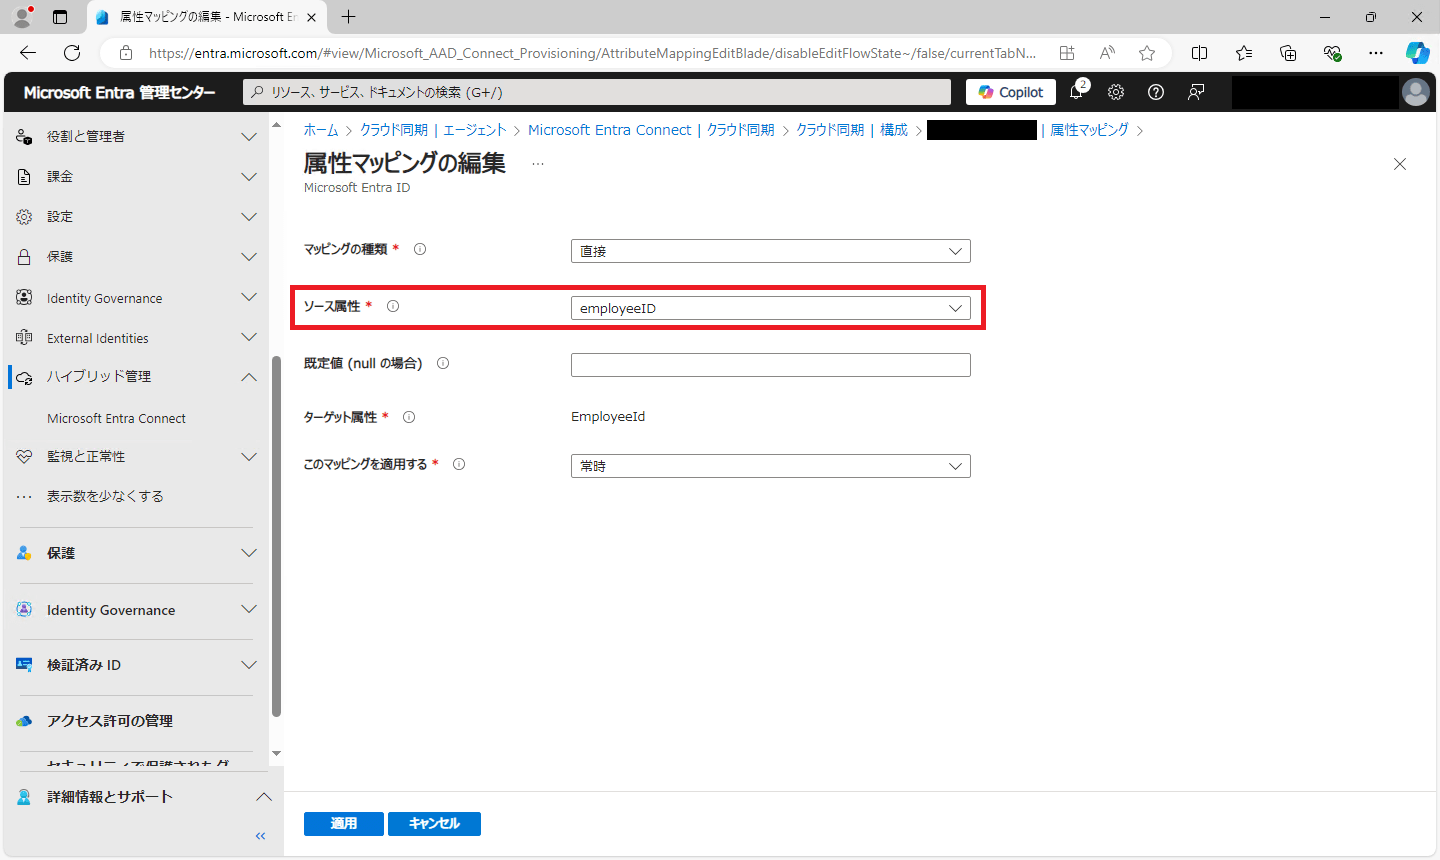Image resolution: width=1440 pixels, height=860 pixels.
Task: Click the キャンセル button
Action: [434, 824]
